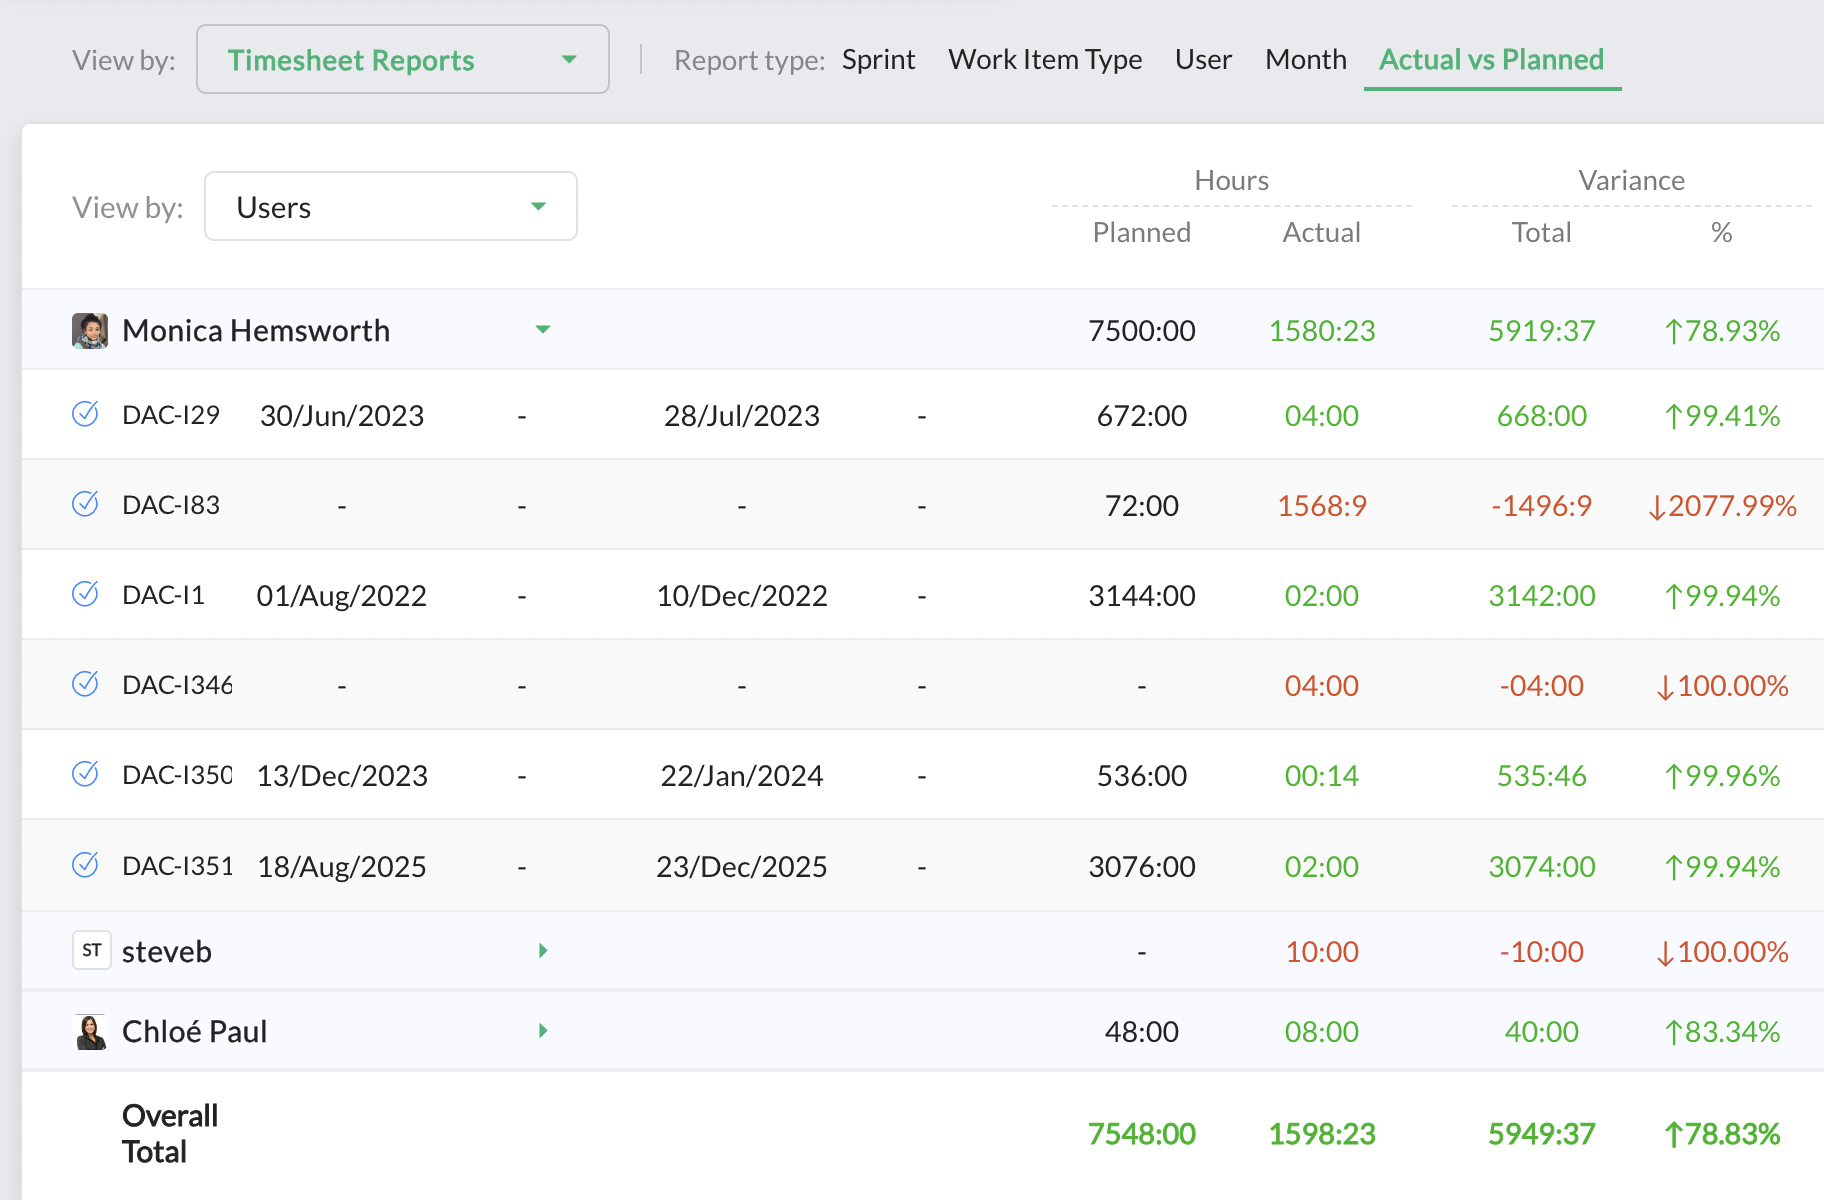Screen dimensions: 1824x1200
Task: Click the task icon beside DAC-I29
Action: pos(86,414)
